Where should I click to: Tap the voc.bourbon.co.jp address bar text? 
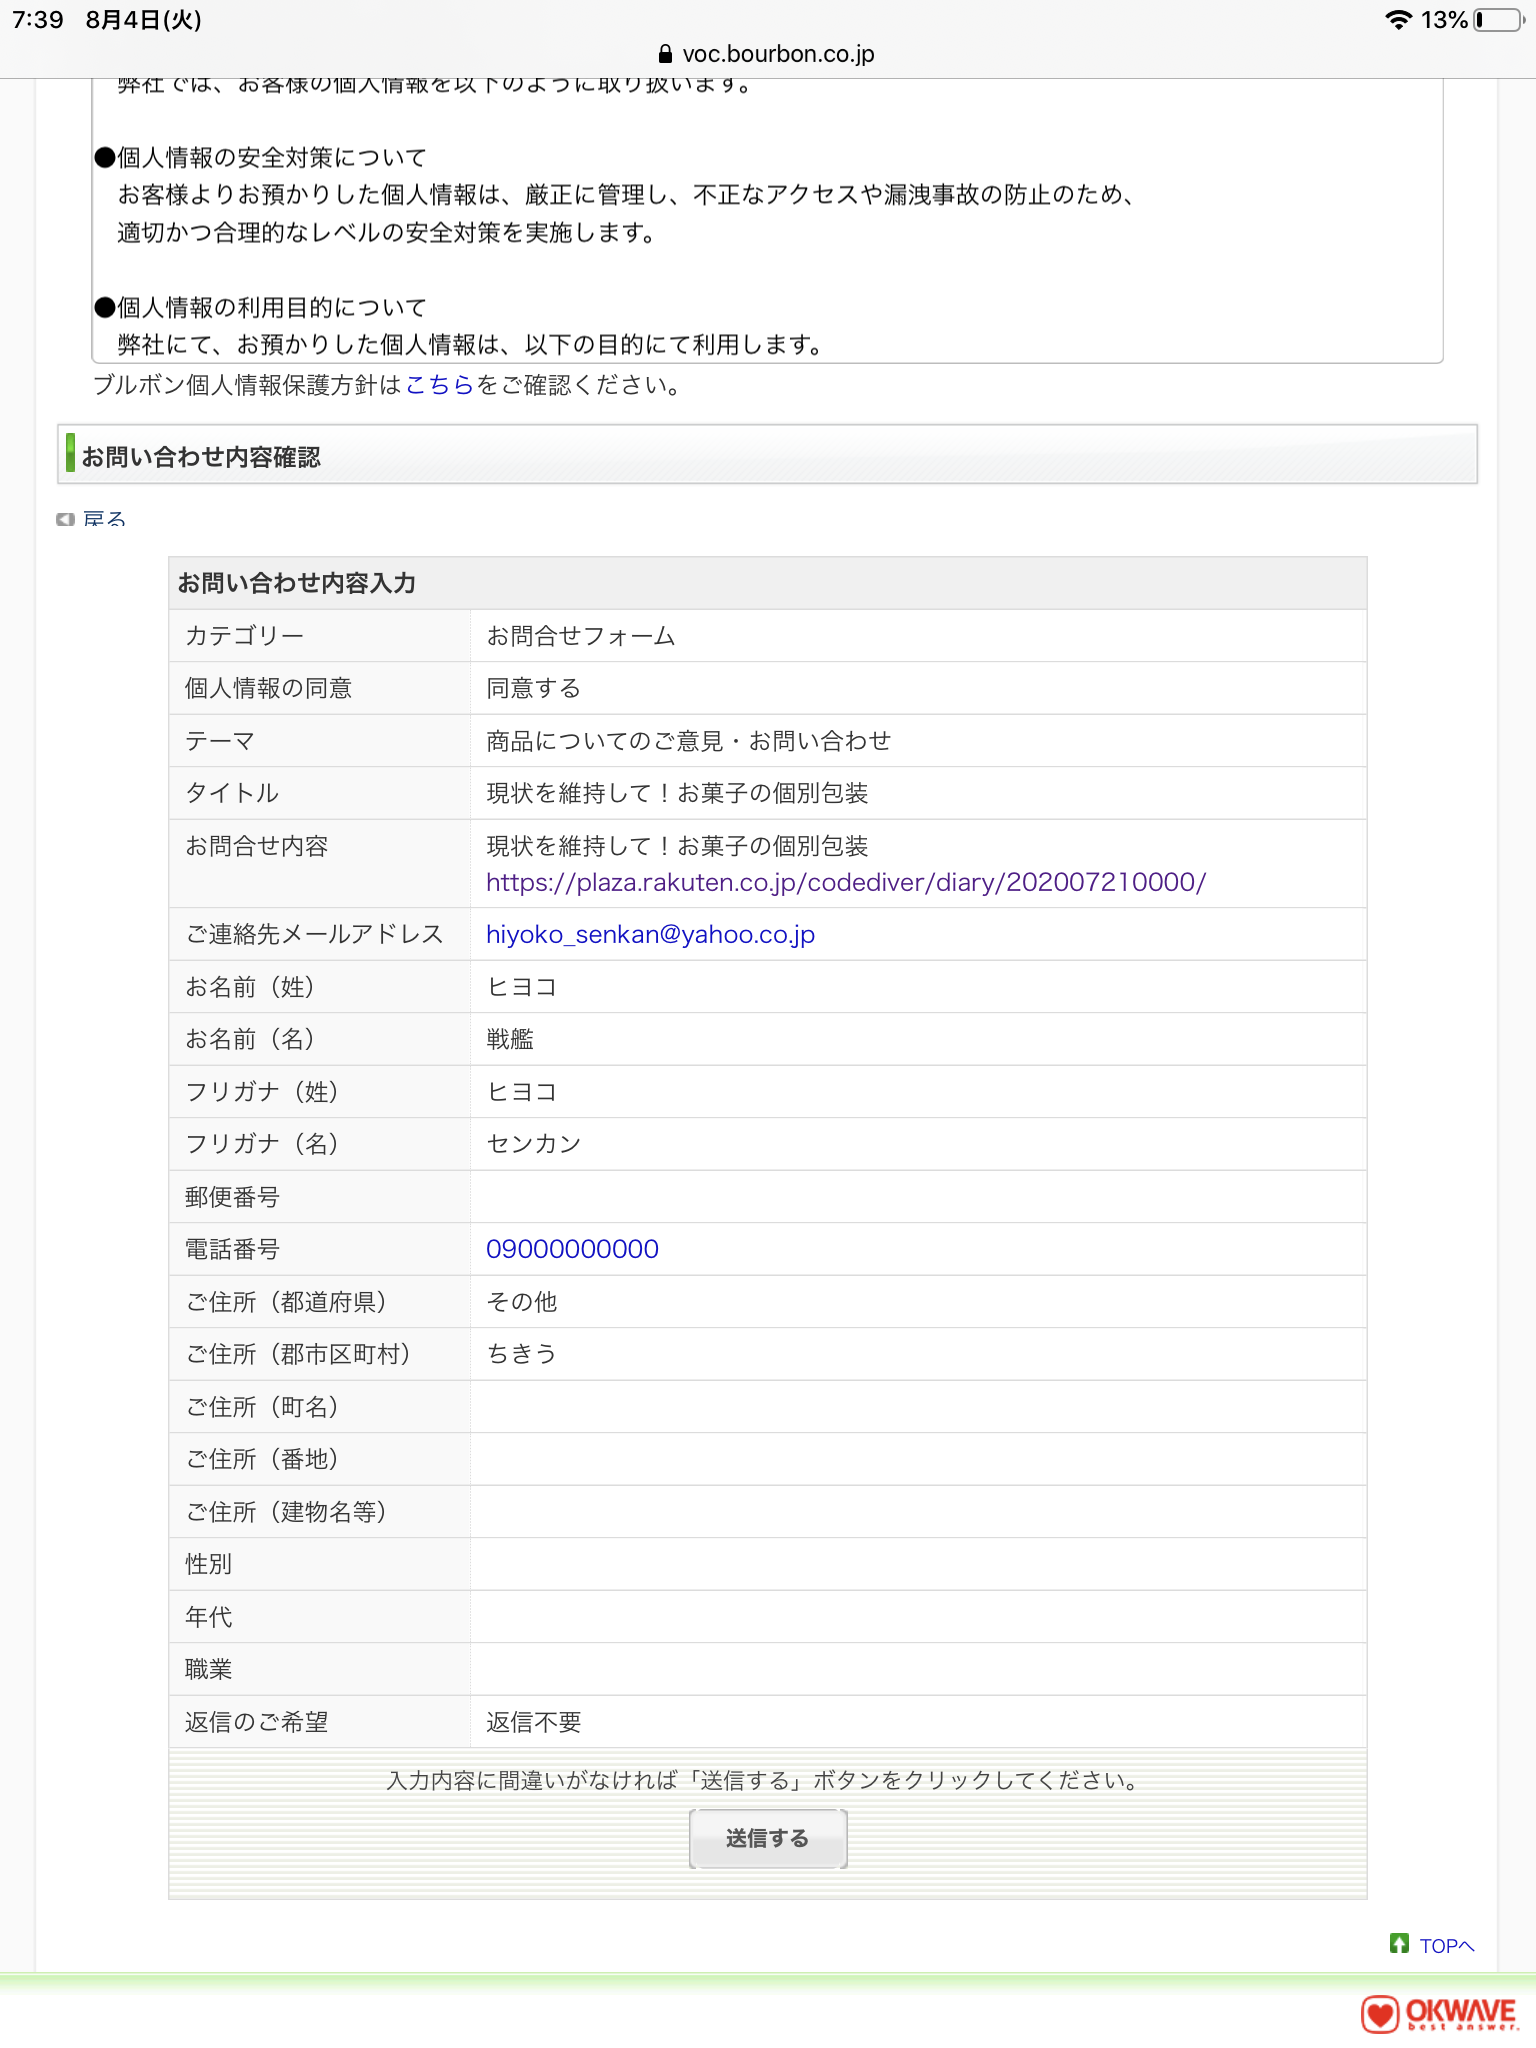click(777, 54)
